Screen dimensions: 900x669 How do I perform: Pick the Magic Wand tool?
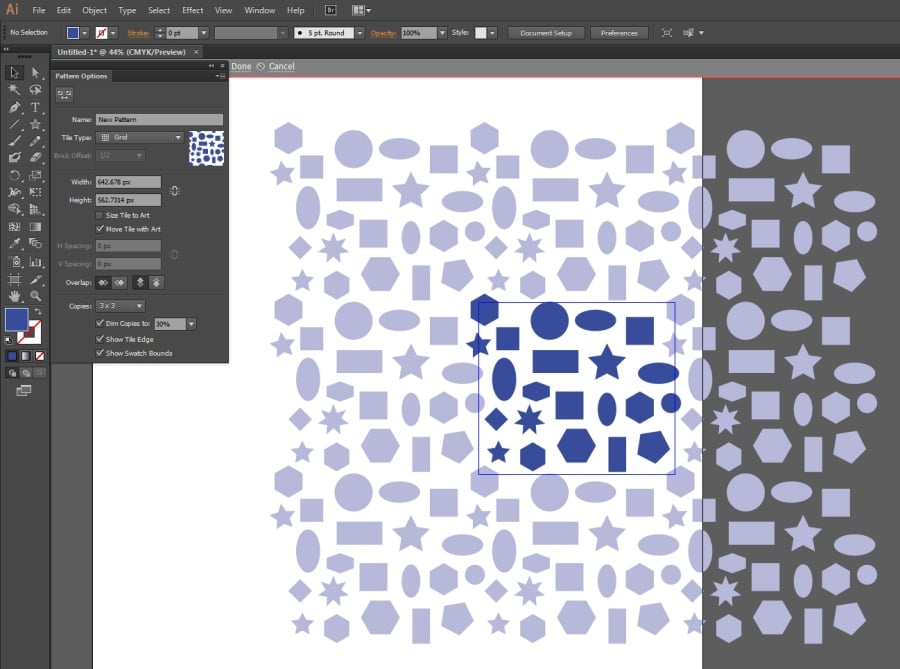(14, 90)
